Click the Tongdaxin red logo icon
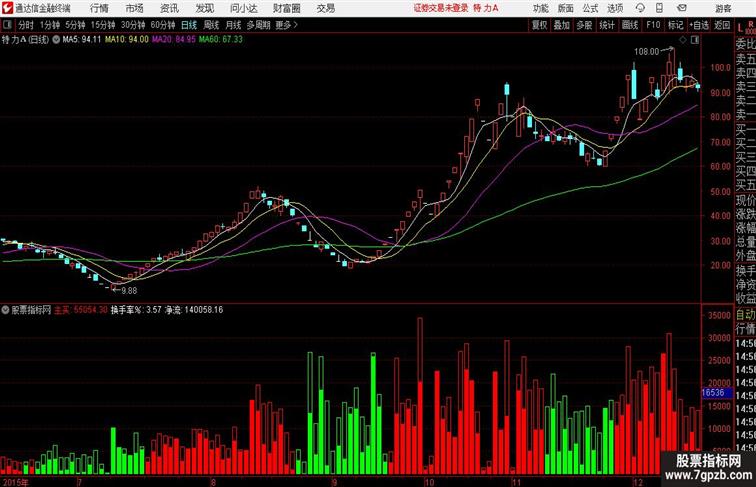Viewport: 756px width, 487px height. pyautogui.click(x=7, y=8)
